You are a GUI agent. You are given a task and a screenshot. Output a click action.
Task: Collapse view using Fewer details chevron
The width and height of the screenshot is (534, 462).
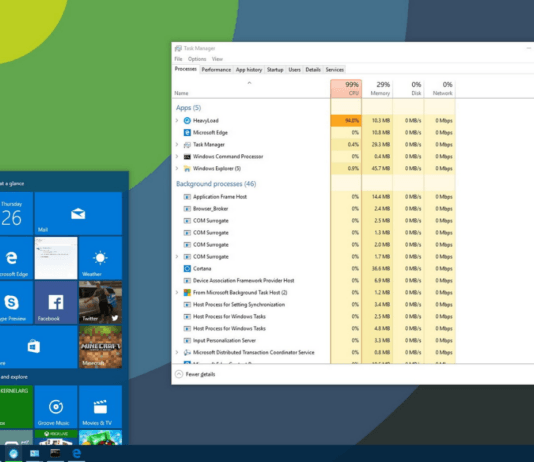pyautogui.click(x=179, y=374)
